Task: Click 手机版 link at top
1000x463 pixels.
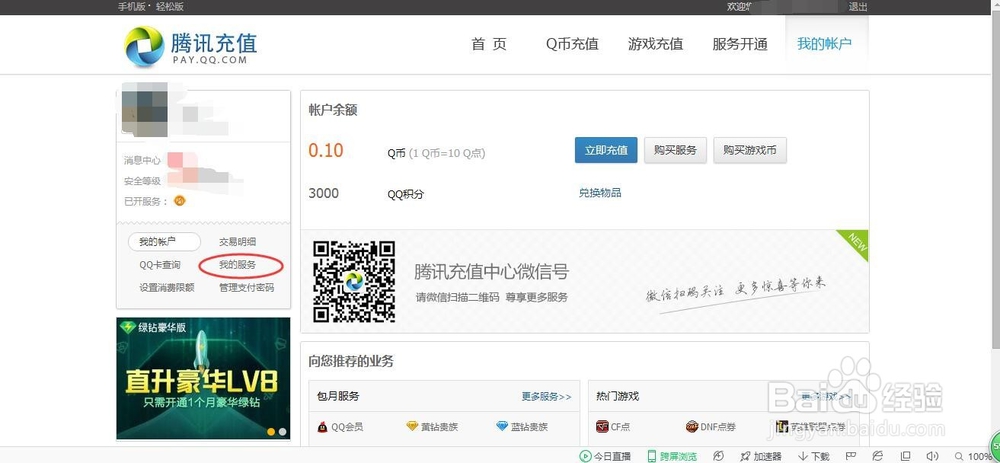Action: point(131,6)
